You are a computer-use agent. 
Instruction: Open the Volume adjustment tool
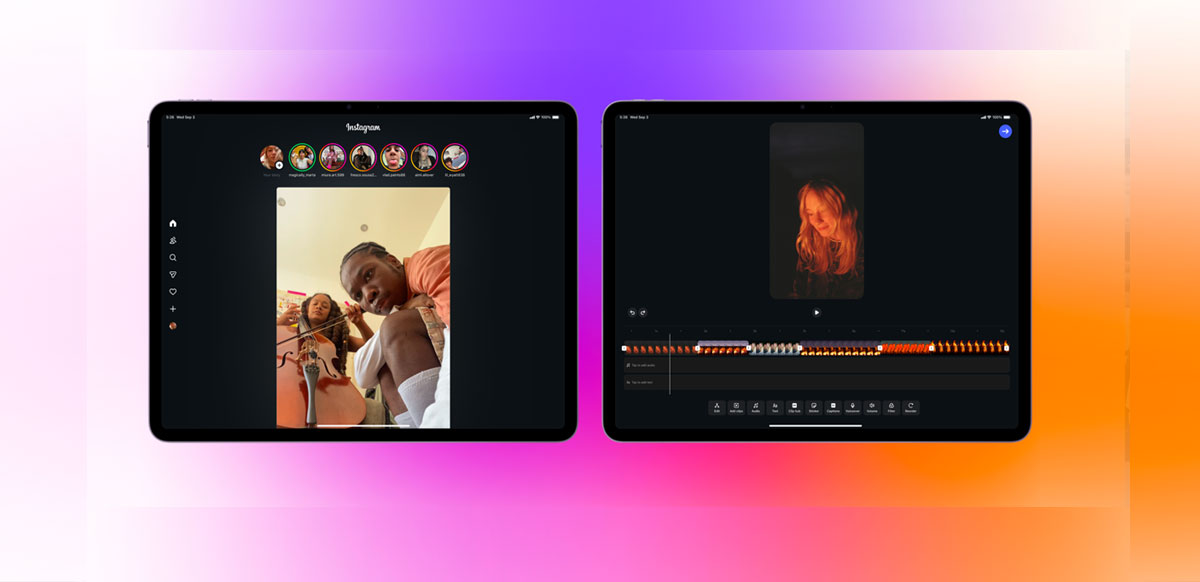pyautogui.click(x=871, y=407)
